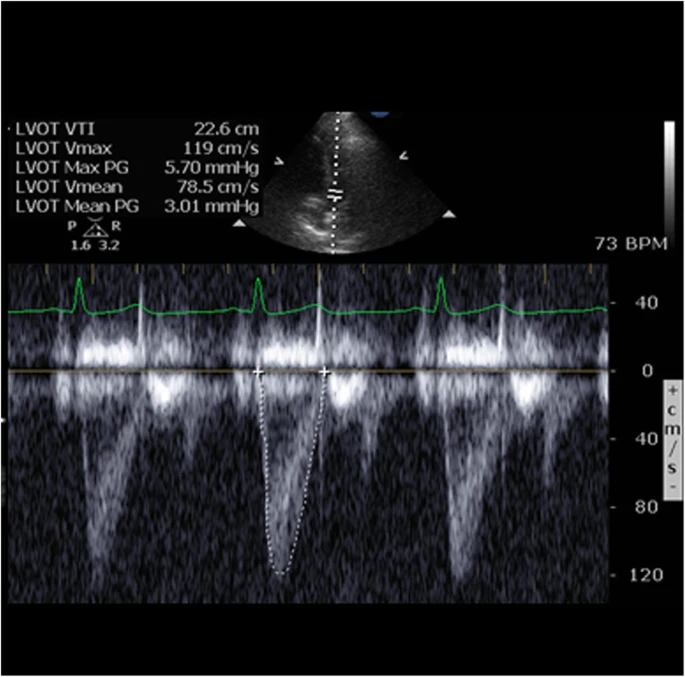Select the LVOT Vmean measurement row

(136, 187)
